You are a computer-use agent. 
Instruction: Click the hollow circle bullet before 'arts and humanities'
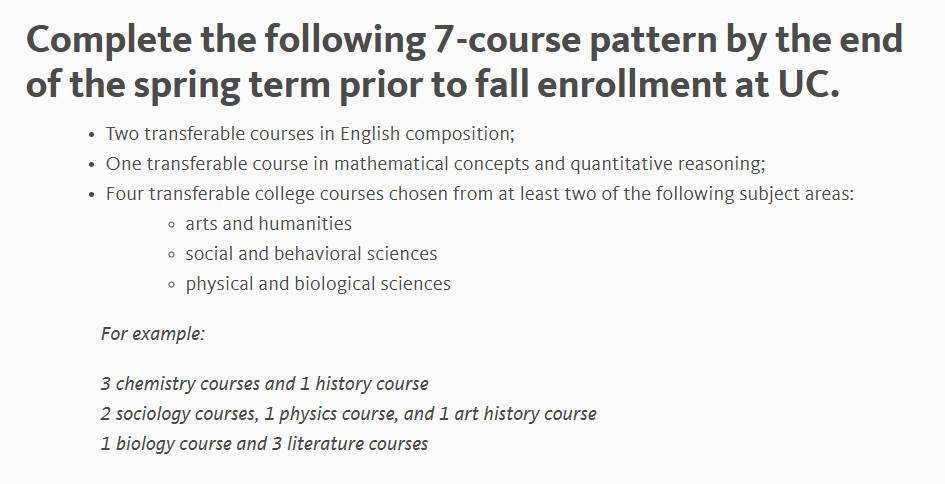(x=172, y=225)
